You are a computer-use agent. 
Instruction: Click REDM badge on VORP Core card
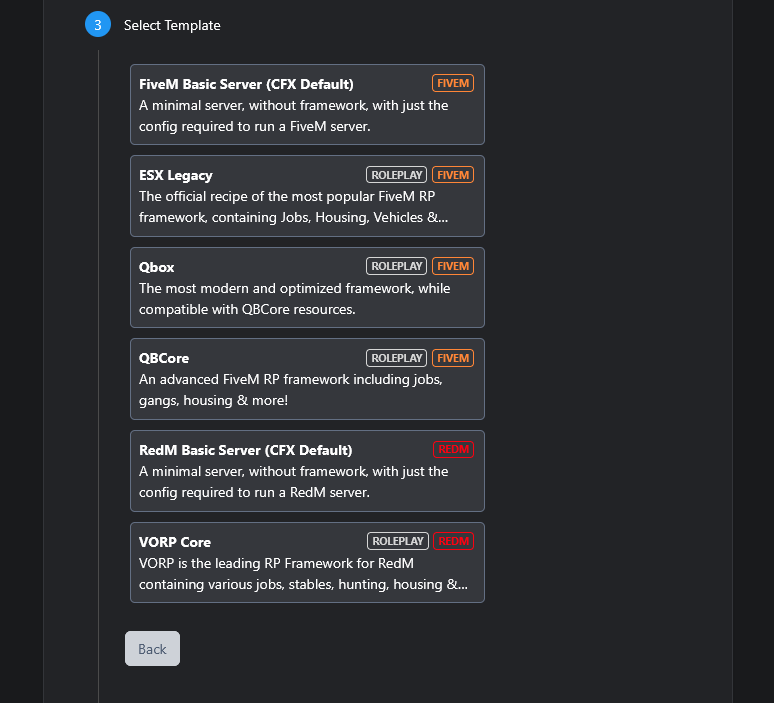pyautogui.click(x=453, y=541)
